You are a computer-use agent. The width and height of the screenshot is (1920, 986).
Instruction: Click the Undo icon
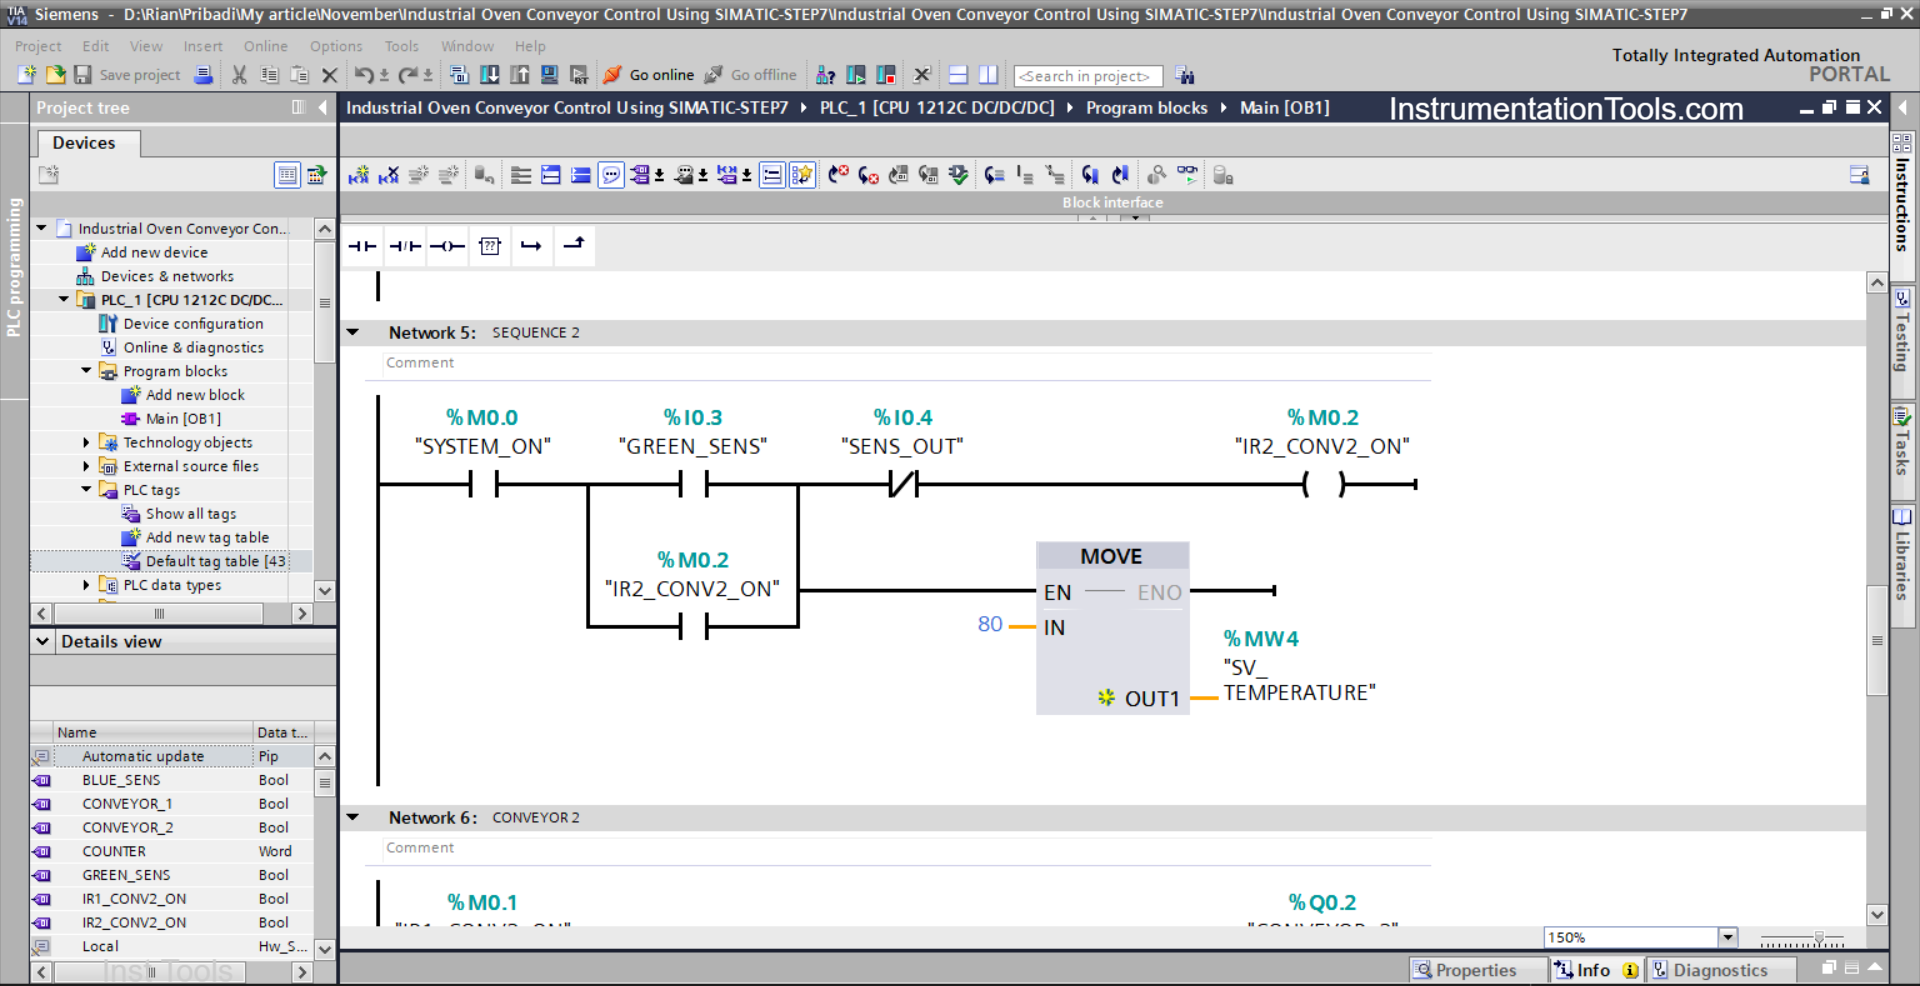363,75
